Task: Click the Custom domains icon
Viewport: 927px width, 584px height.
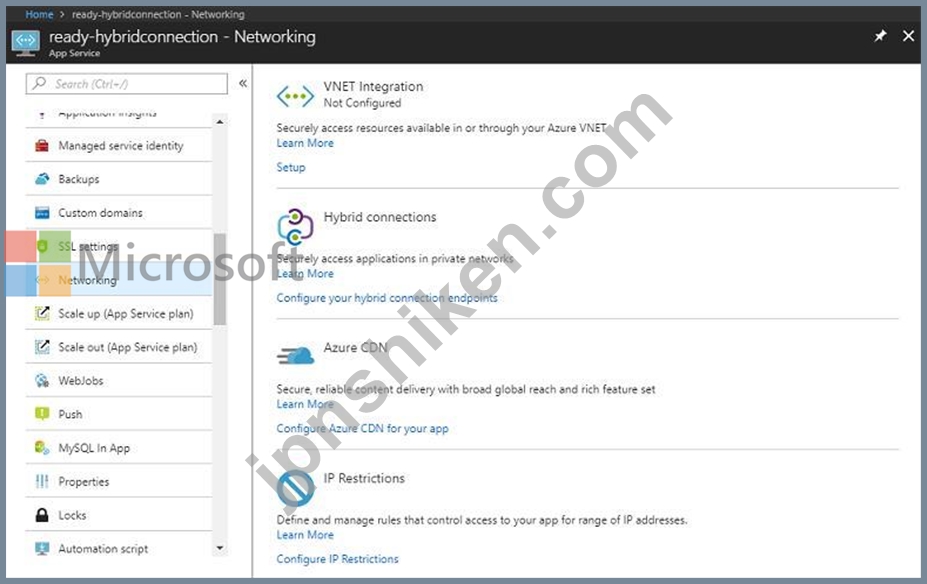Action: pyautogui.click(x=42, y=213)
